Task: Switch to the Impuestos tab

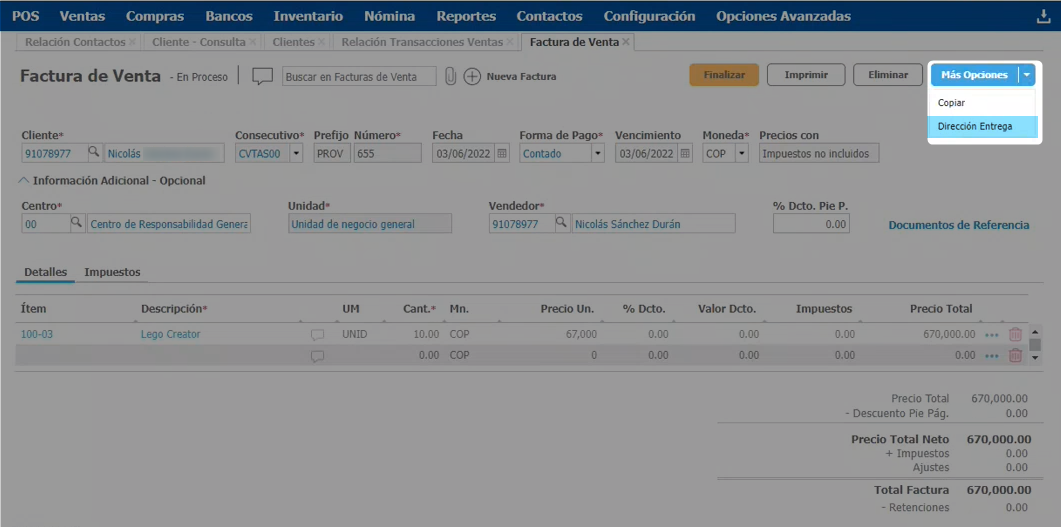Action: click(112, 272)
